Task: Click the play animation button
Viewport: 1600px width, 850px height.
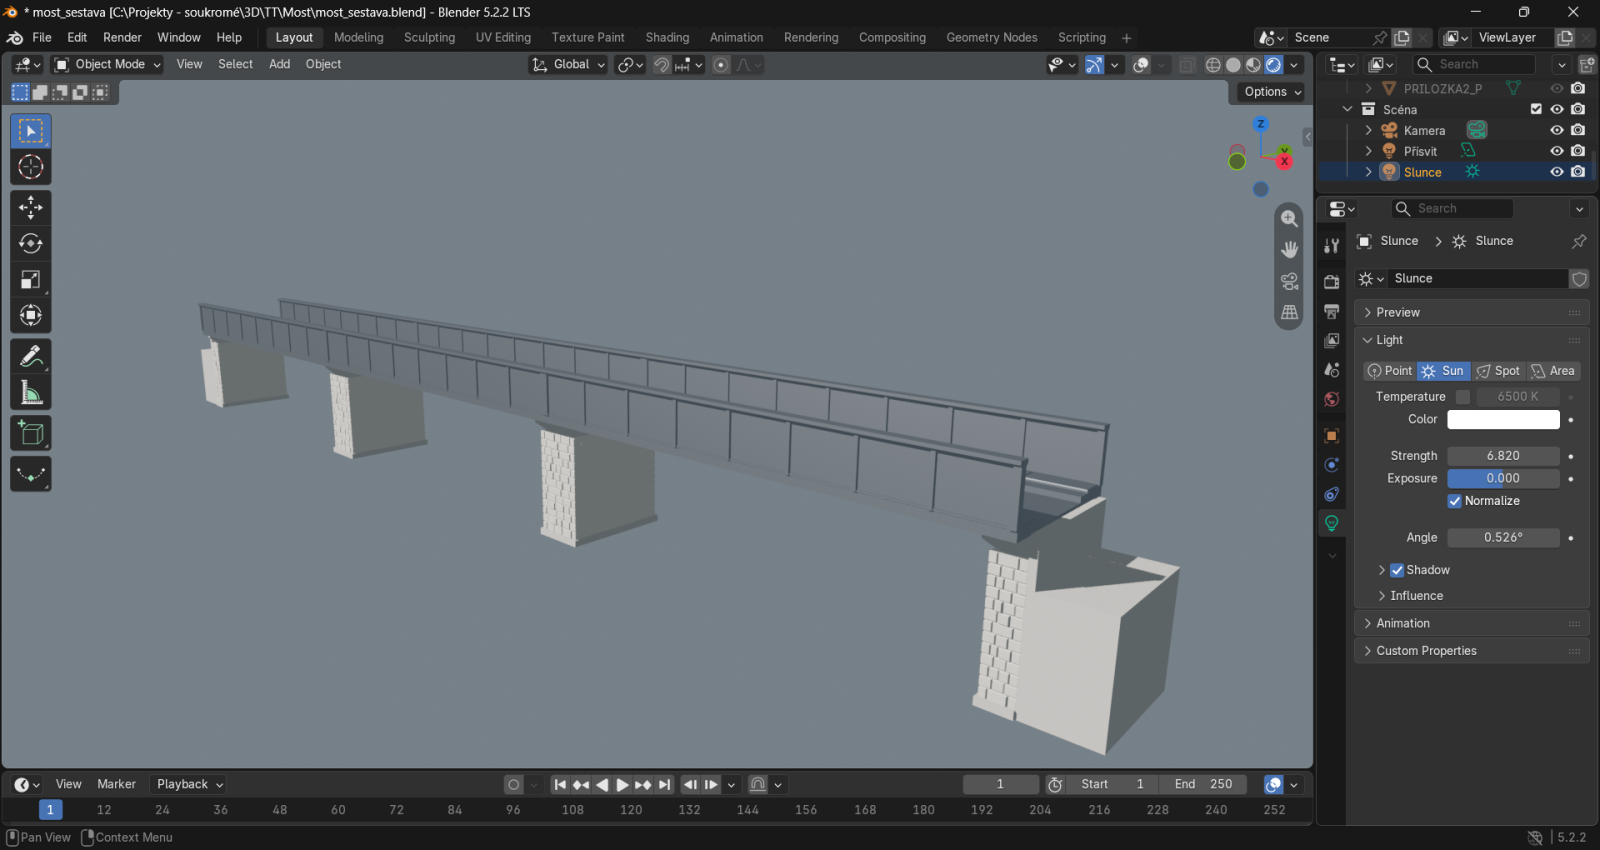Action: click(622, 785)
